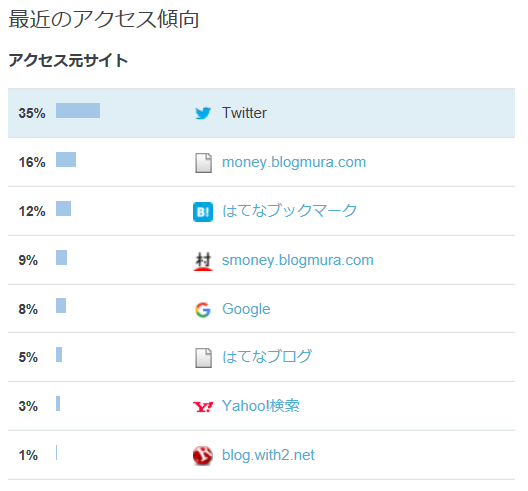Click the document icon beside money.blogmura.com
Image resolution: width=528 pixels, height=491 pixels.
(x=203, y=163)
